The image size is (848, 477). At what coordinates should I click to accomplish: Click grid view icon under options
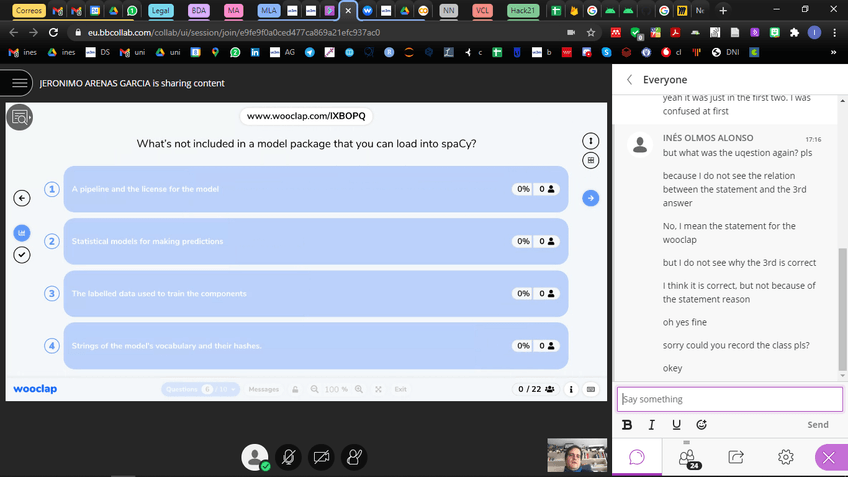591,160
